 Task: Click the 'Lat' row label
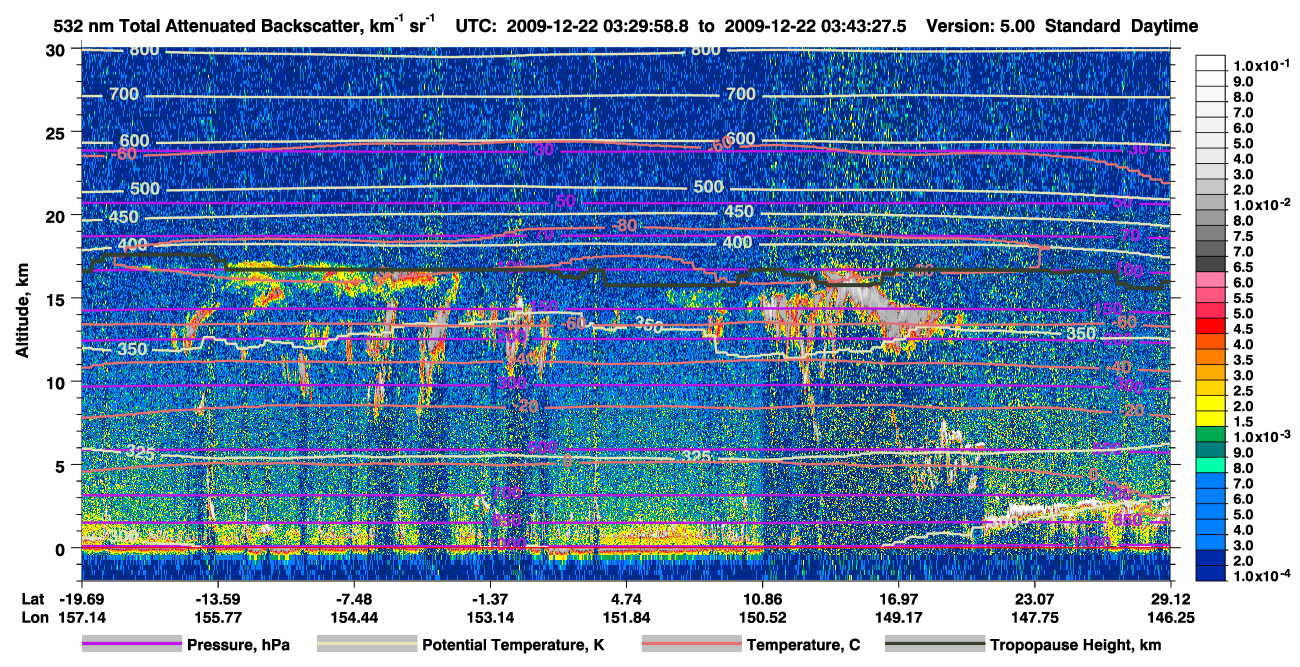point(32,598)
